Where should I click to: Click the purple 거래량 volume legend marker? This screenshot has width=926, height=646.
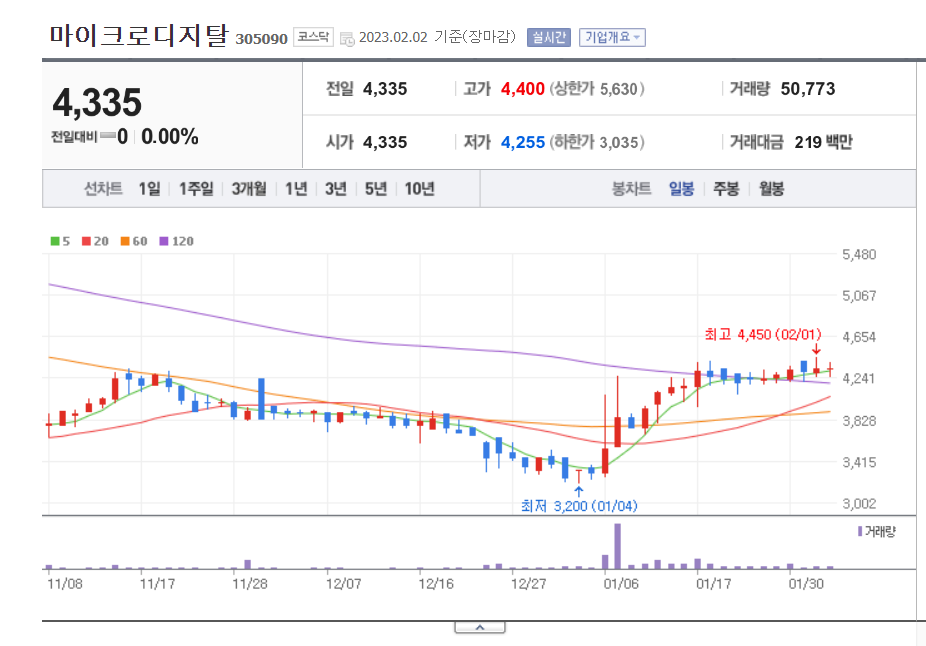pos(860,531)
